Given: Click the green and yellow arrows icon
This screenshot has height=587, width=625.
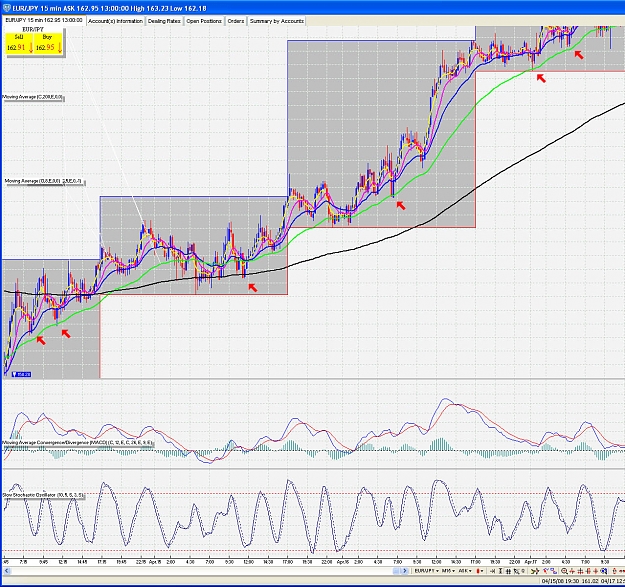Looking at the screenshot, I should pyautogui.click(x=535, y=571).
